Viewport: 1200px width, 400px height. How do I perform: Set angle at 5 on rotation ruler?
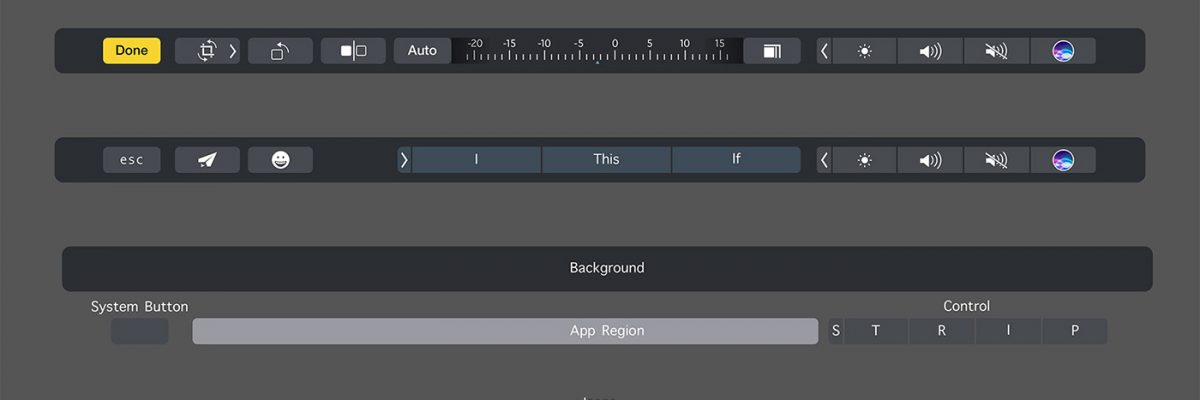[x=649, y=45]
